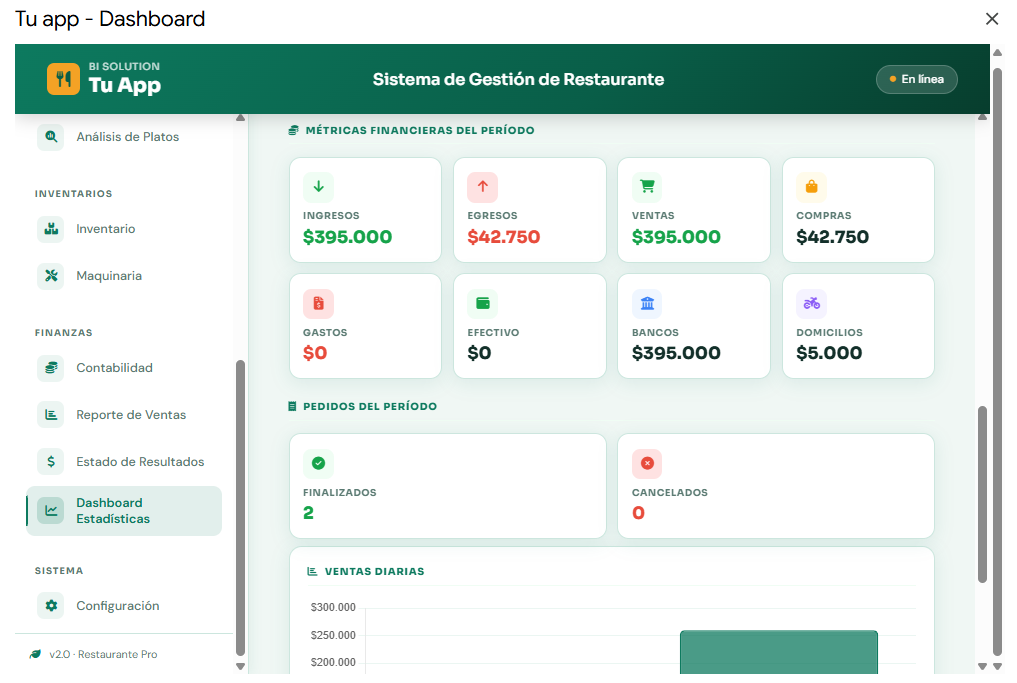Click the Ingresos $395.000 card

click(365, 210)
